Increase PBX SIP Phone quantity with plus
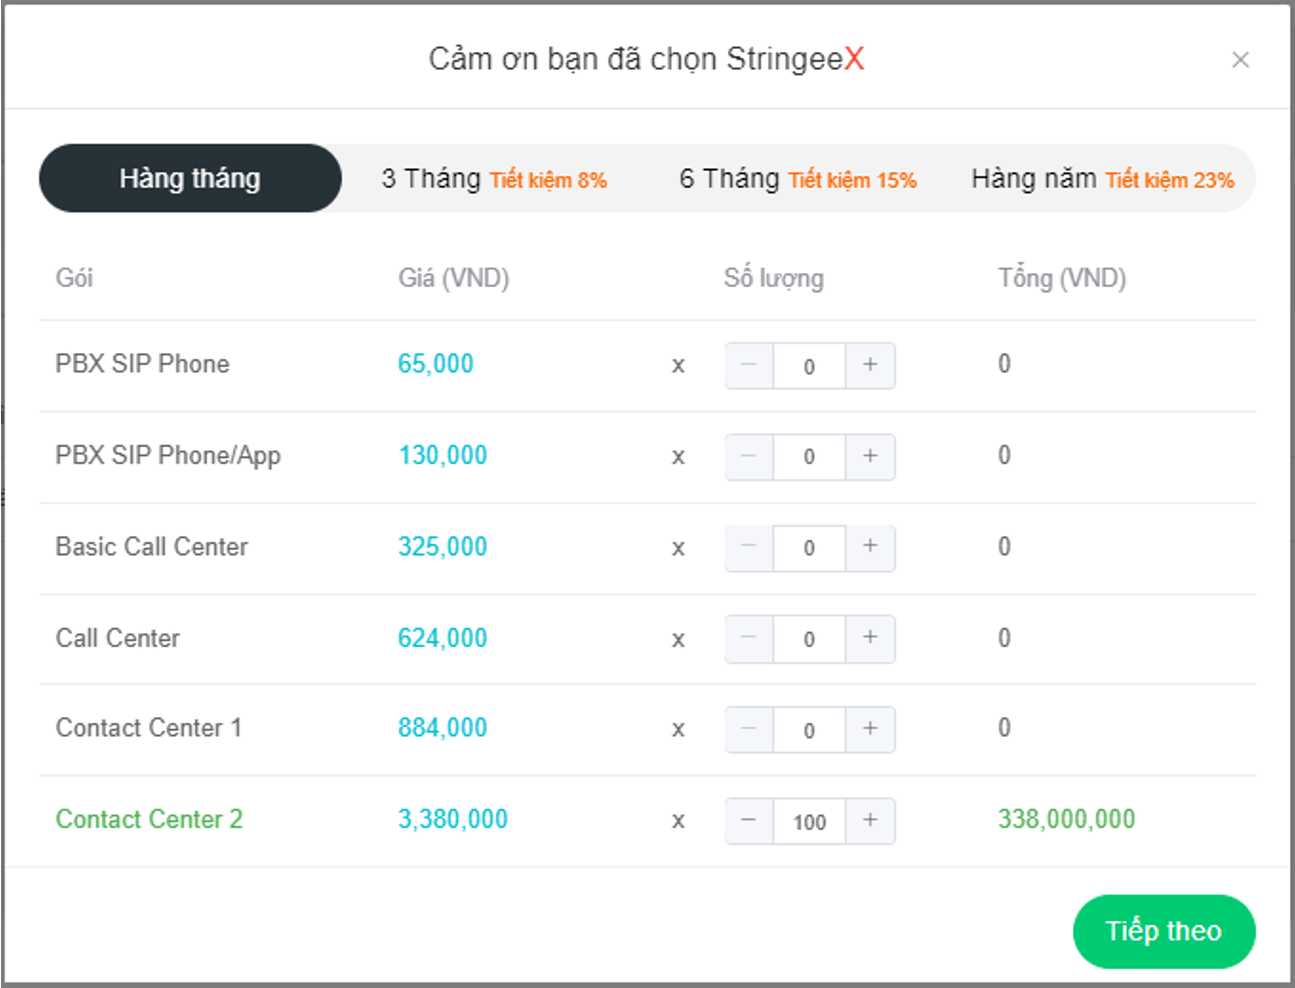Screen dimensions: 1295x988 tap(870, 365)
